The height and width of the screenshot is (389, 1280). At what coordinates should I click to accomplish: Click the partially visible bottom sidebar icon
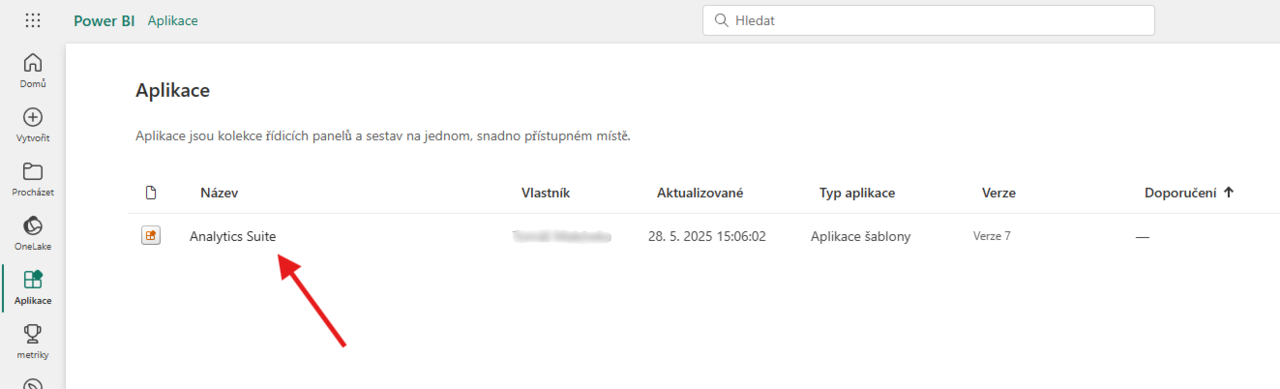[32, 383]
